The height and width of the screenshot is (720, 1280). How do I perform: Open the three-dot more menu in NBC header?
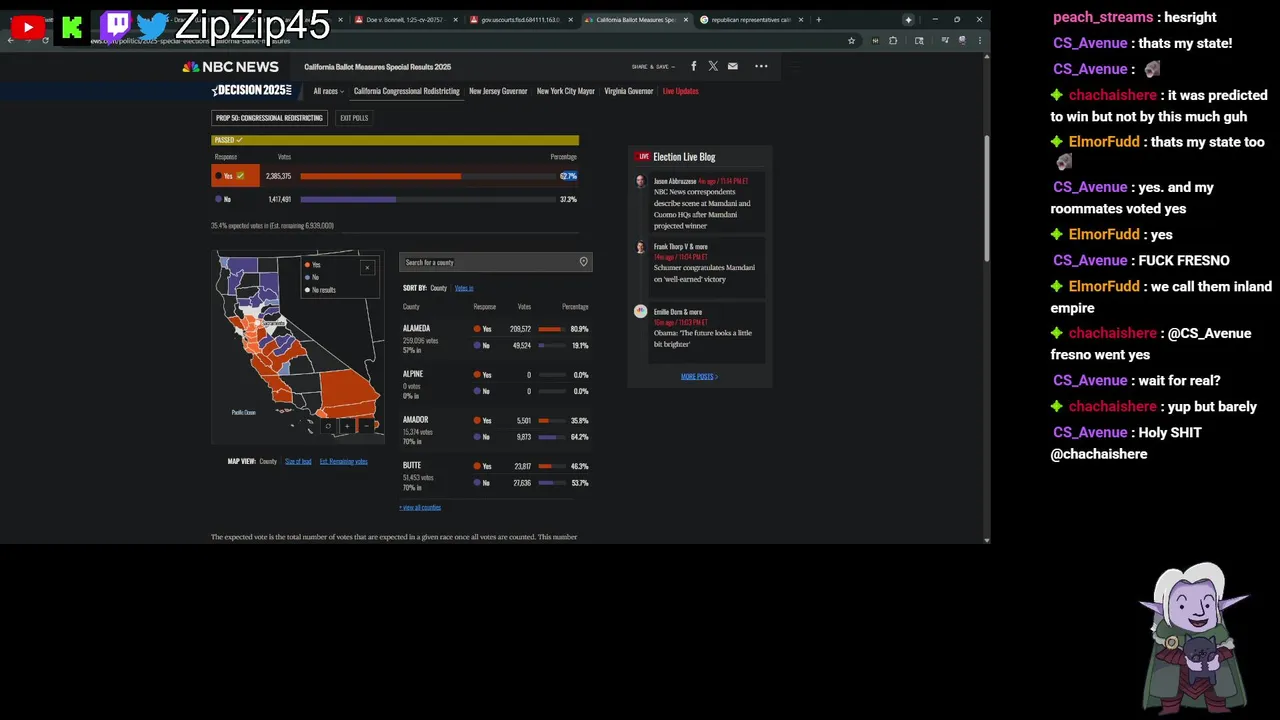[761, 66]
